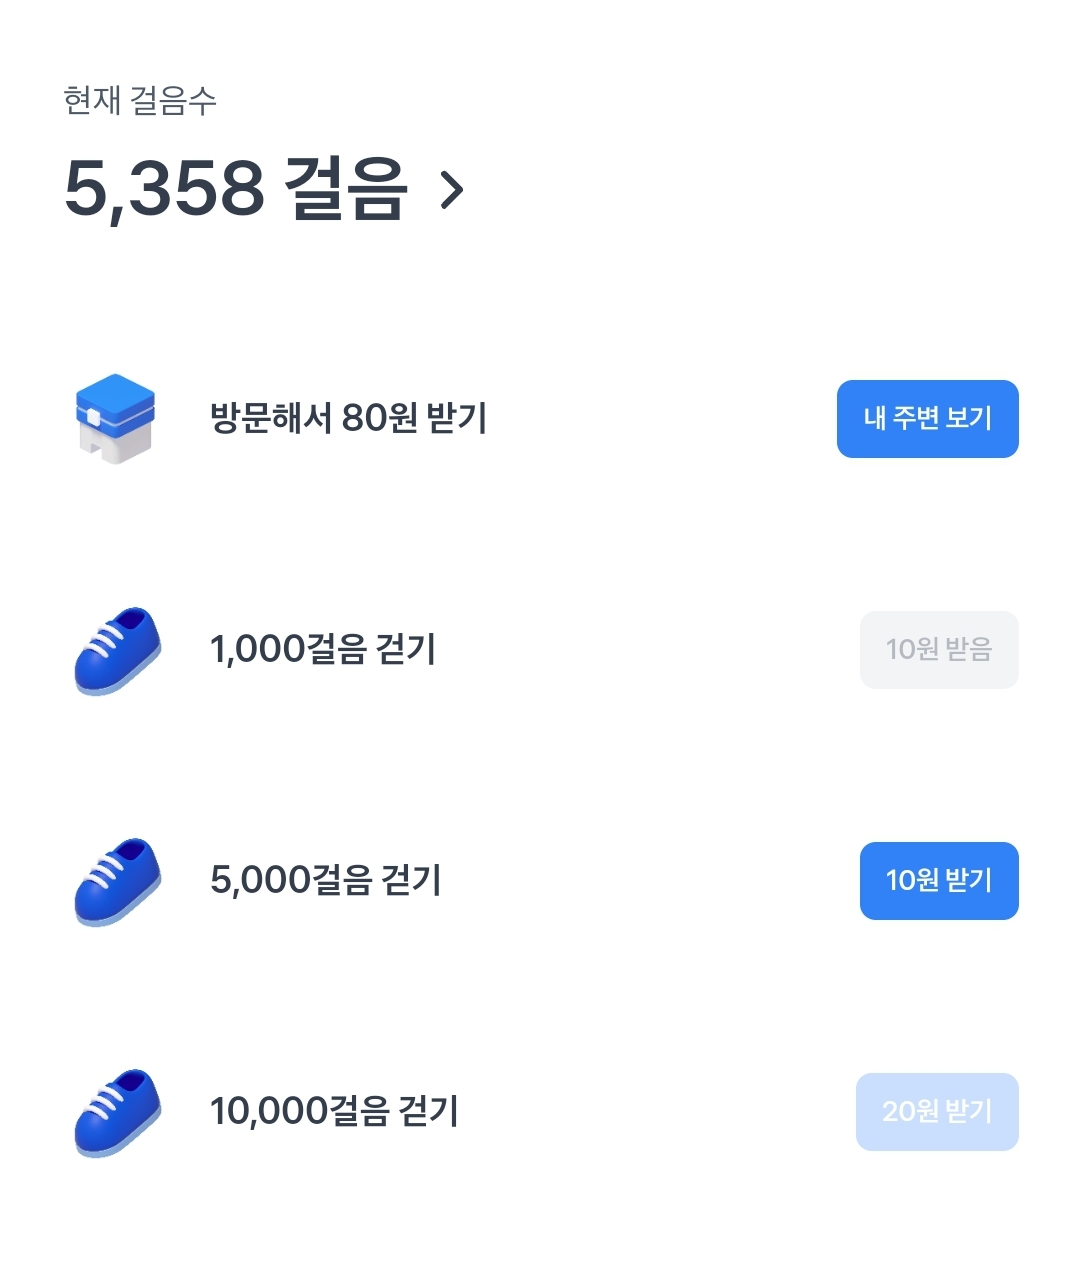Select the 10,000걸음 걷기 mission text
1080x1264 pixels.
pyautogui.click(x=334, y=1112)
